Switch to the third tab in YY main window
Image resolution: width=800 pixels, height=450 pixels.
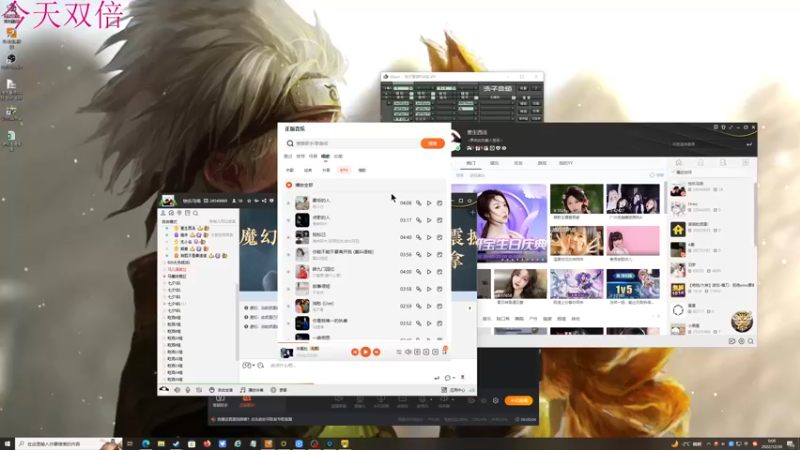pos(518,163)
